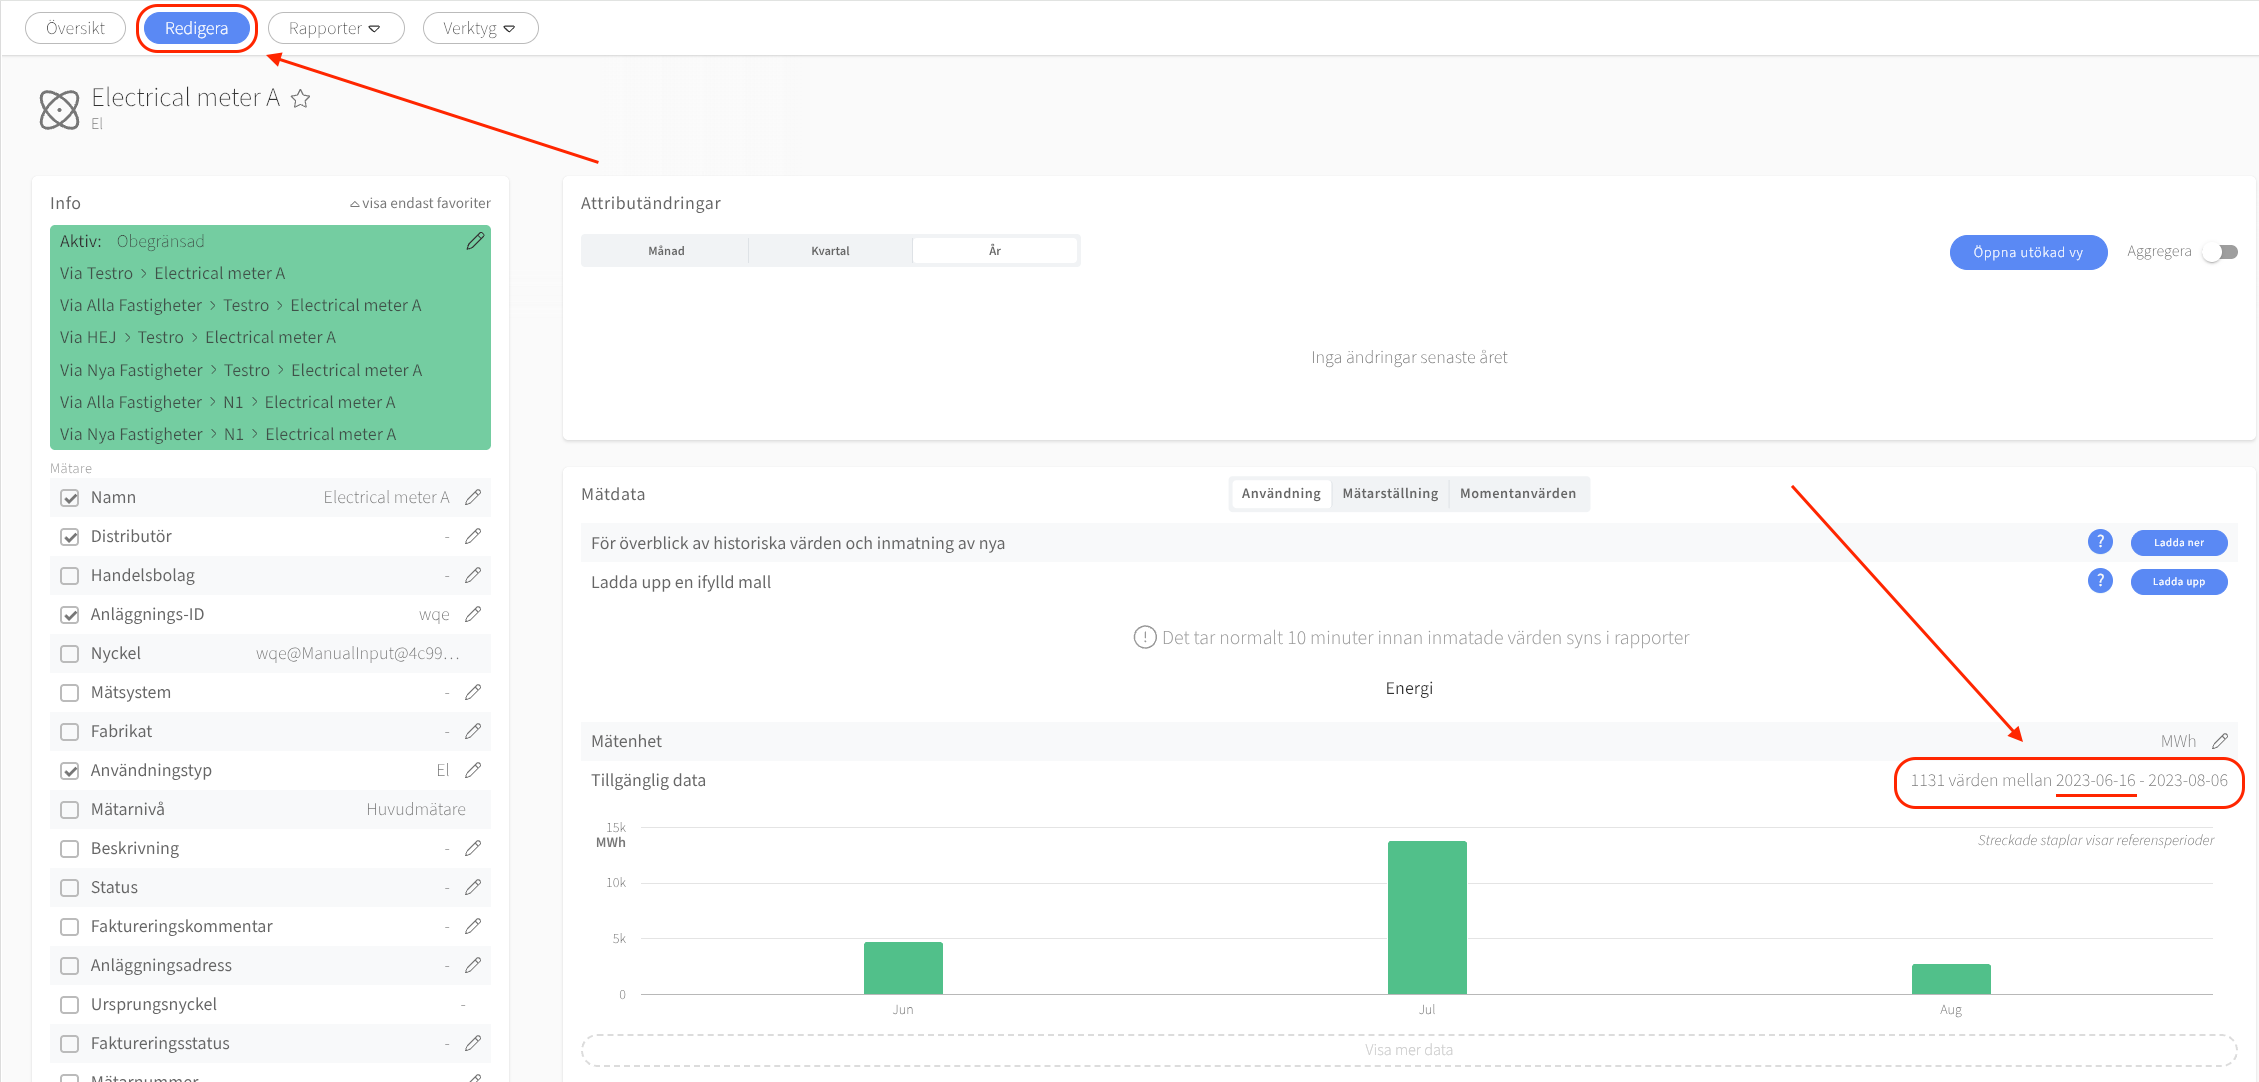Switch attribute changes to Kvartal
The width and height of the screenshot is (2259, 1082).
tap(830, 251)
